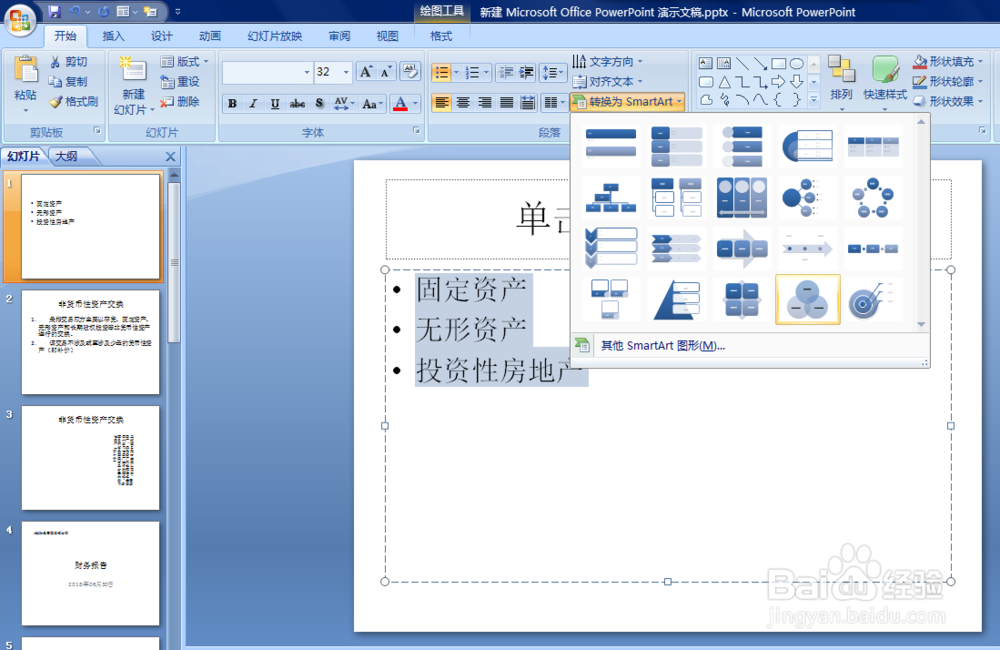
Task: Open the font color dropdown arrow
Action: tap(415, 103)
